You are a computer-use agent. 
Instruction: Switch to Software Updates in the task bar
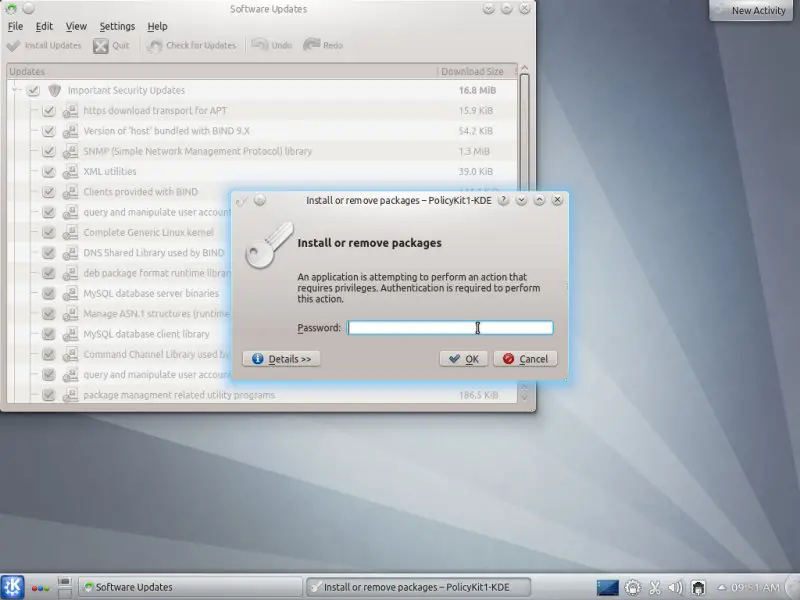point(191,587)
